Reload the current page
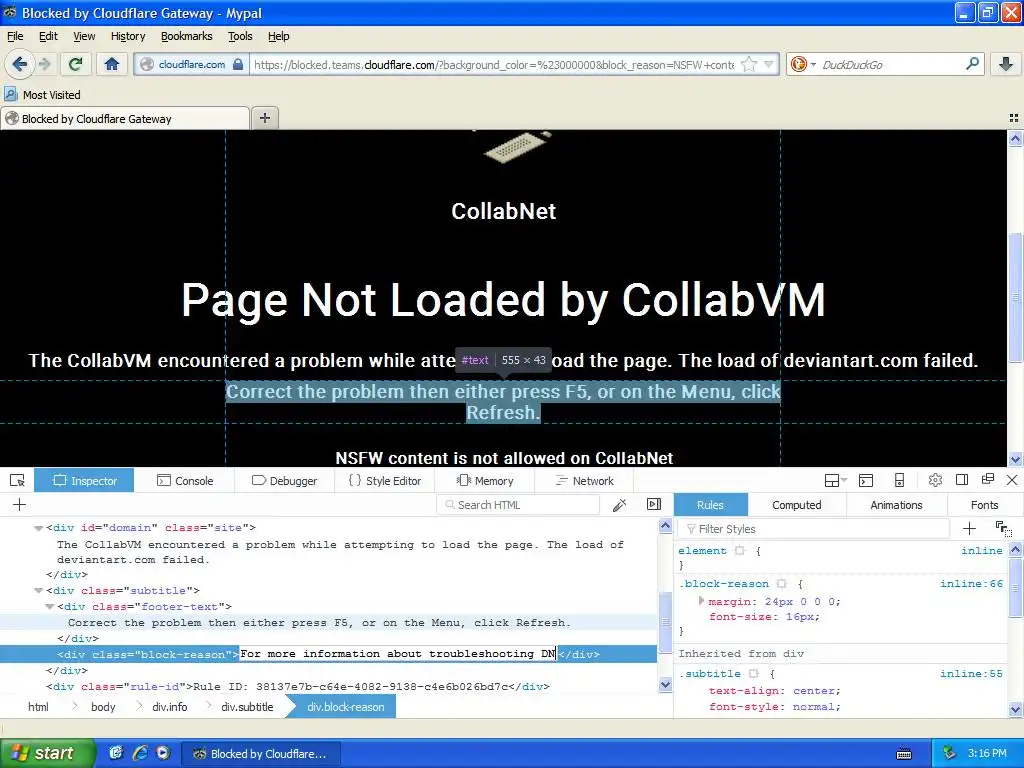The height and width of the screenshot is (768, 1024). point(76,64)
